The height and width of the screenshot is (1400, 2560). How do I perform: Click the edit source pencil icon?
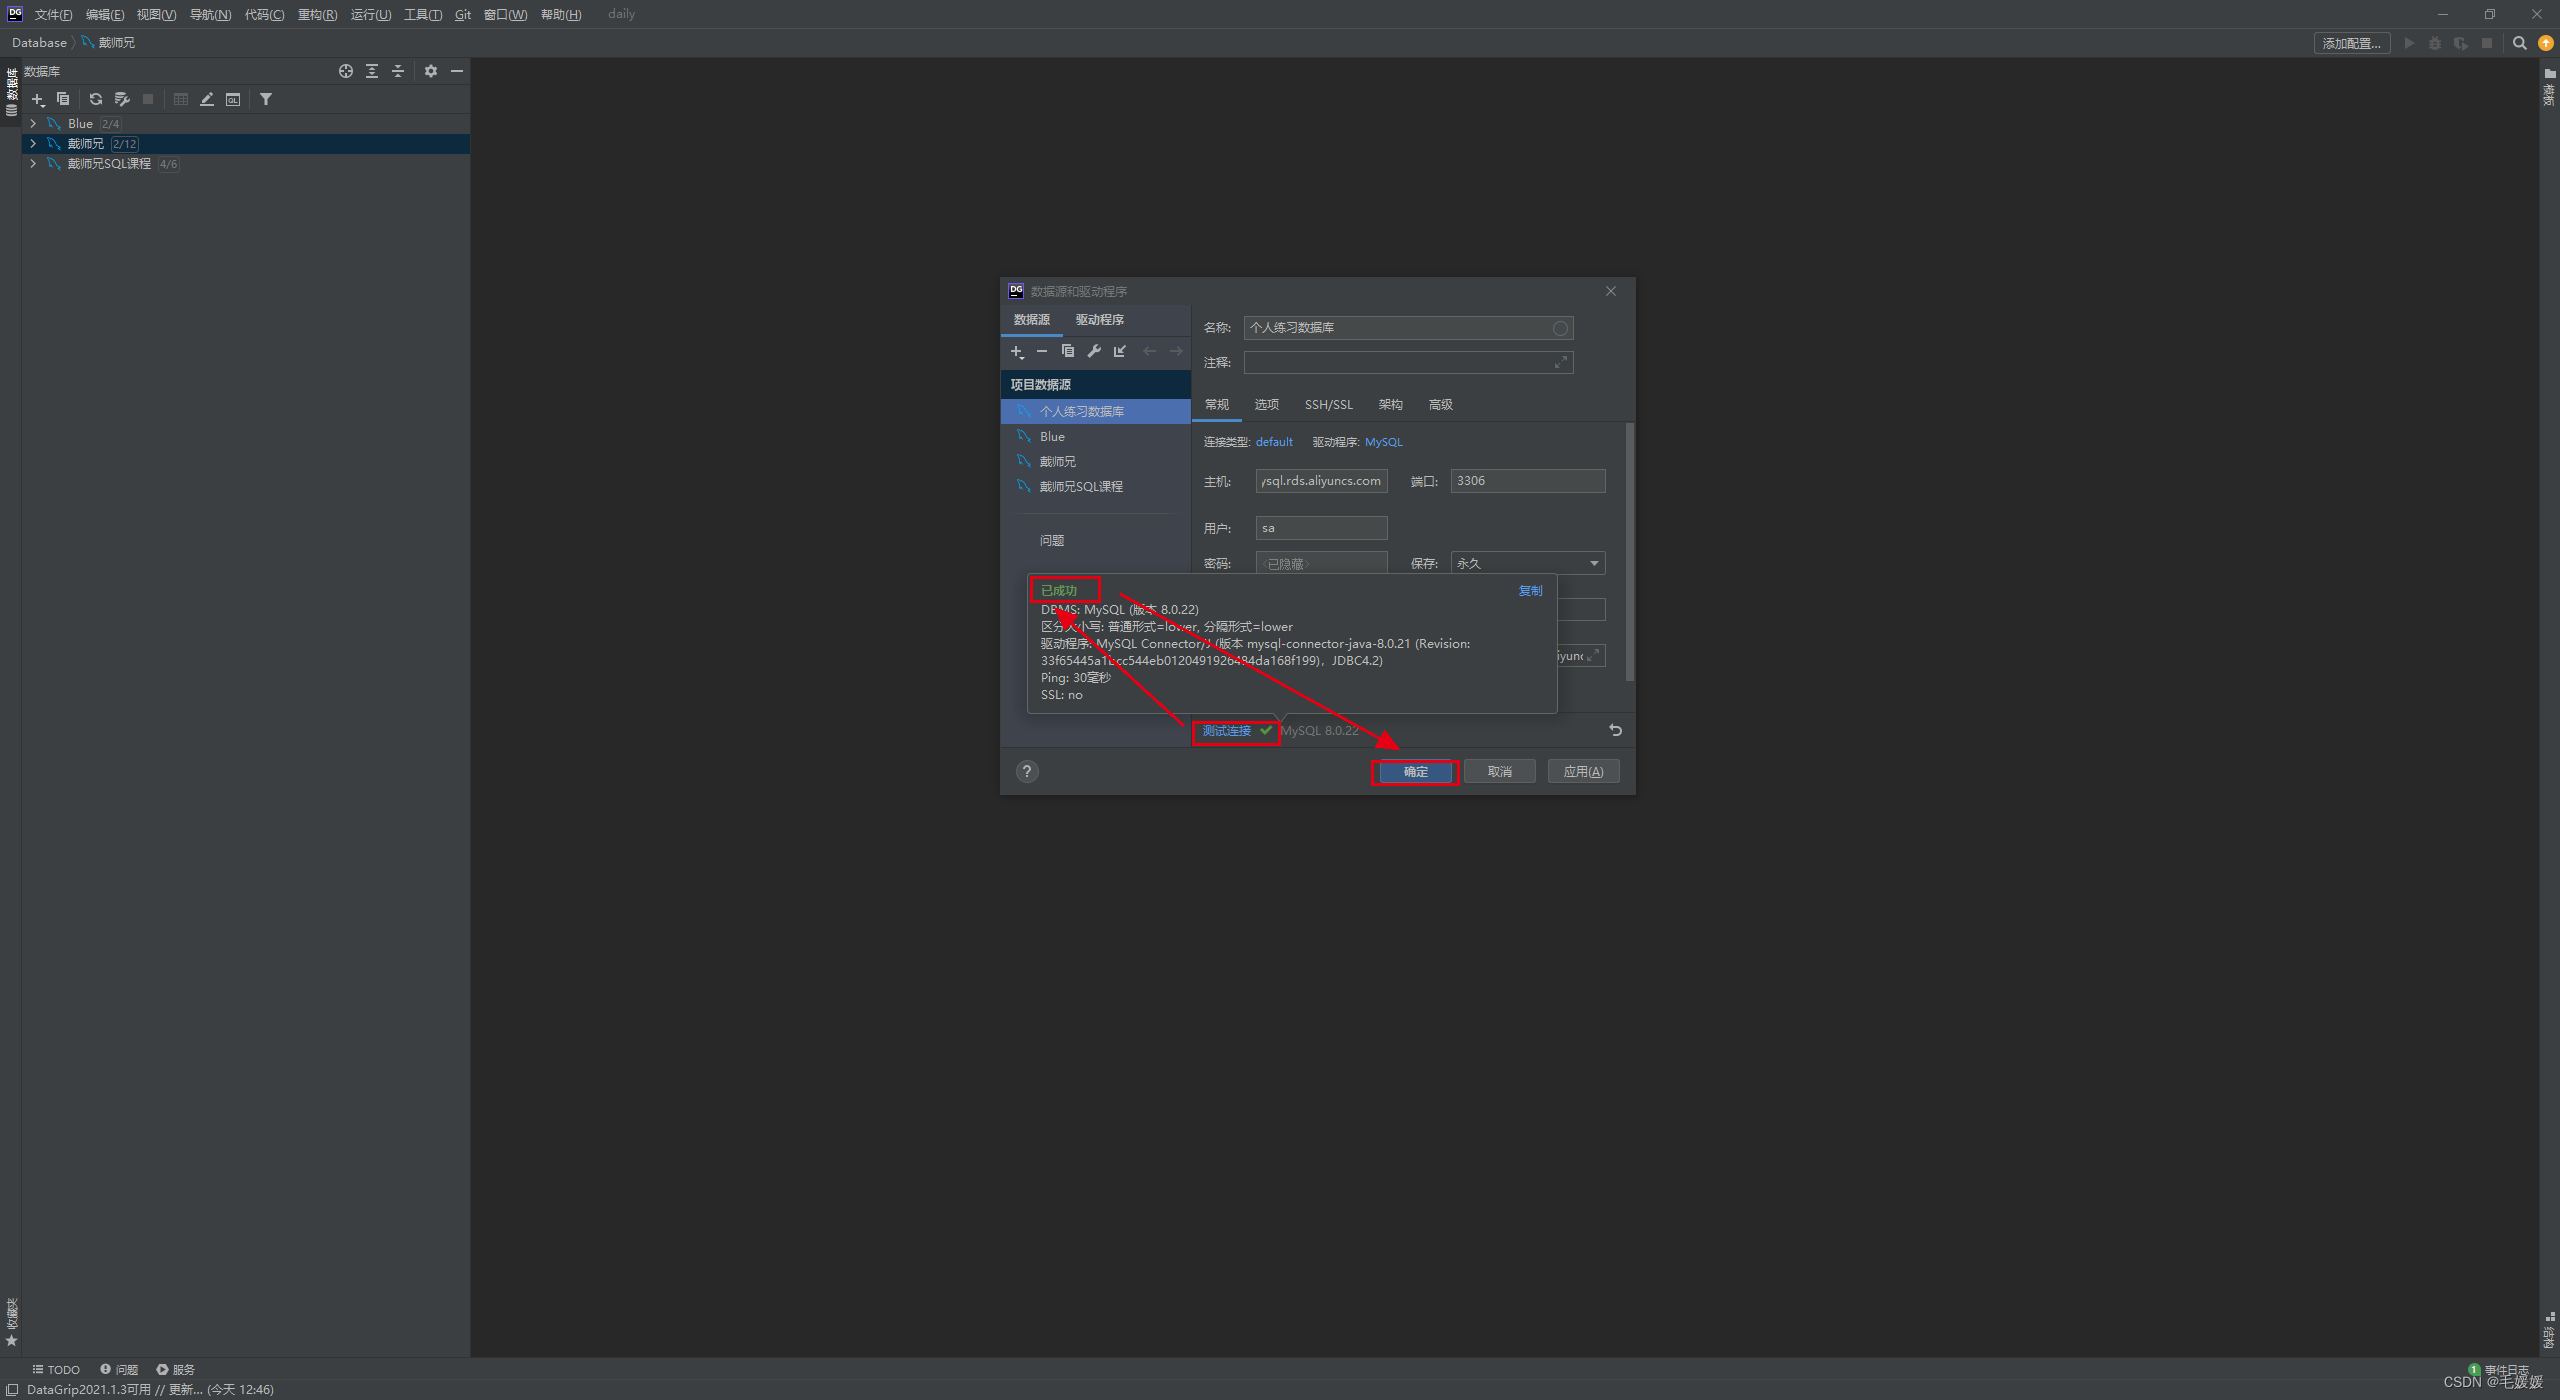(x=207, y=99)
